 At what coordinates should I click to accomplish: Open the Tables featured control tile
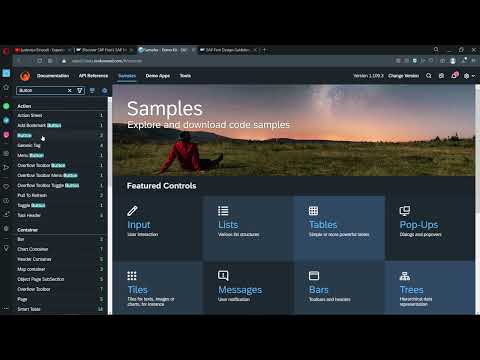(339, 228)
